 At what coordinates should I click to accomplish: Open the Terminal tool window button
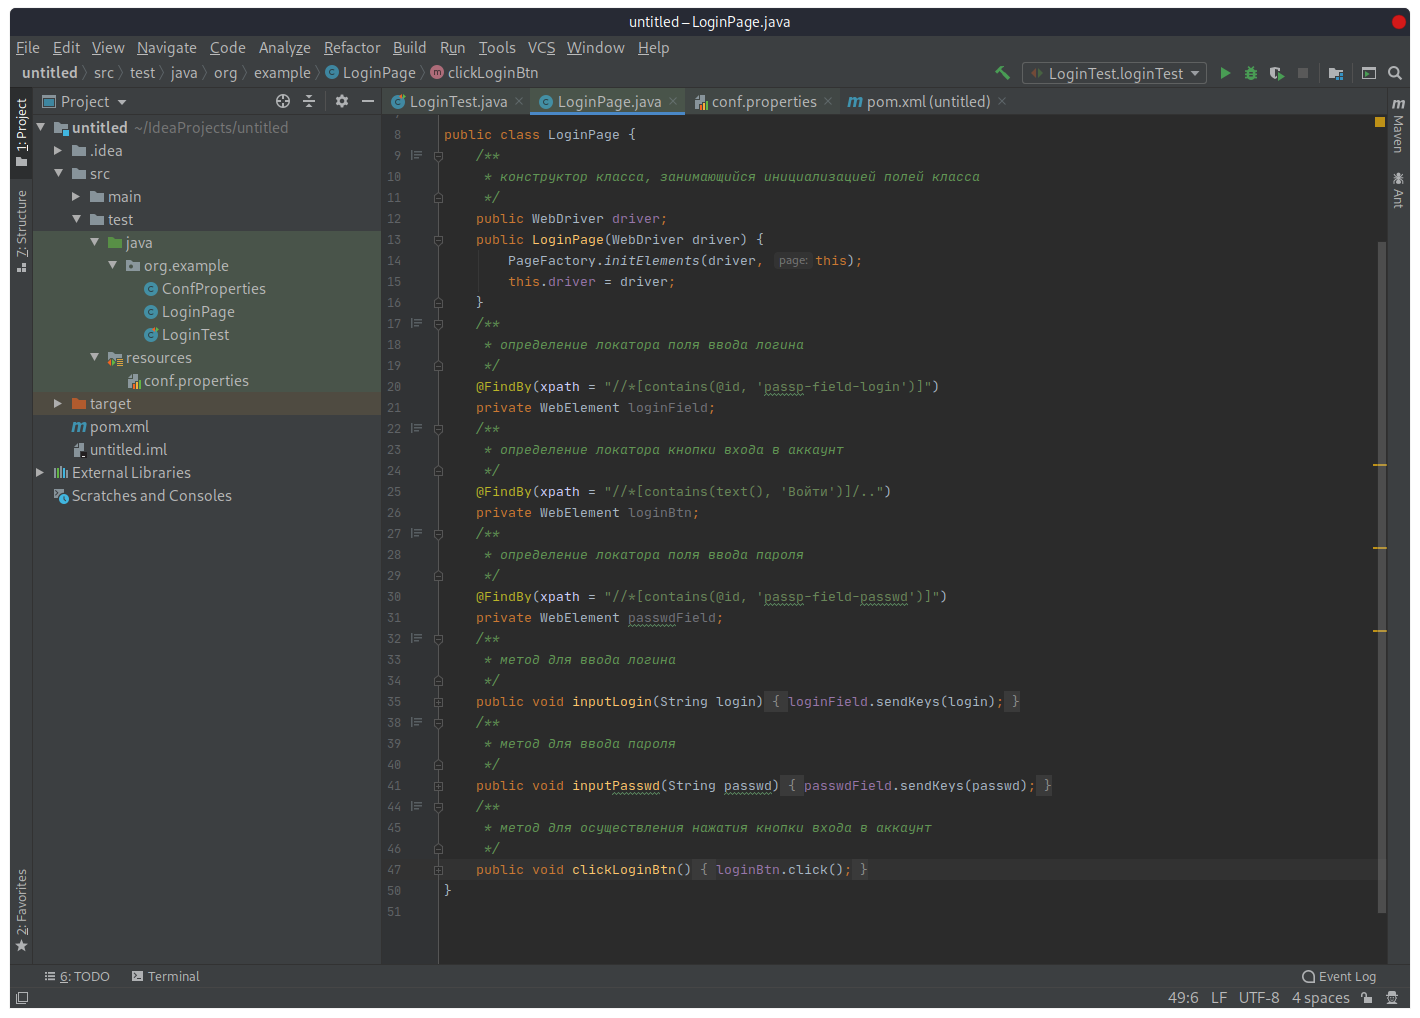pos(166,977)
